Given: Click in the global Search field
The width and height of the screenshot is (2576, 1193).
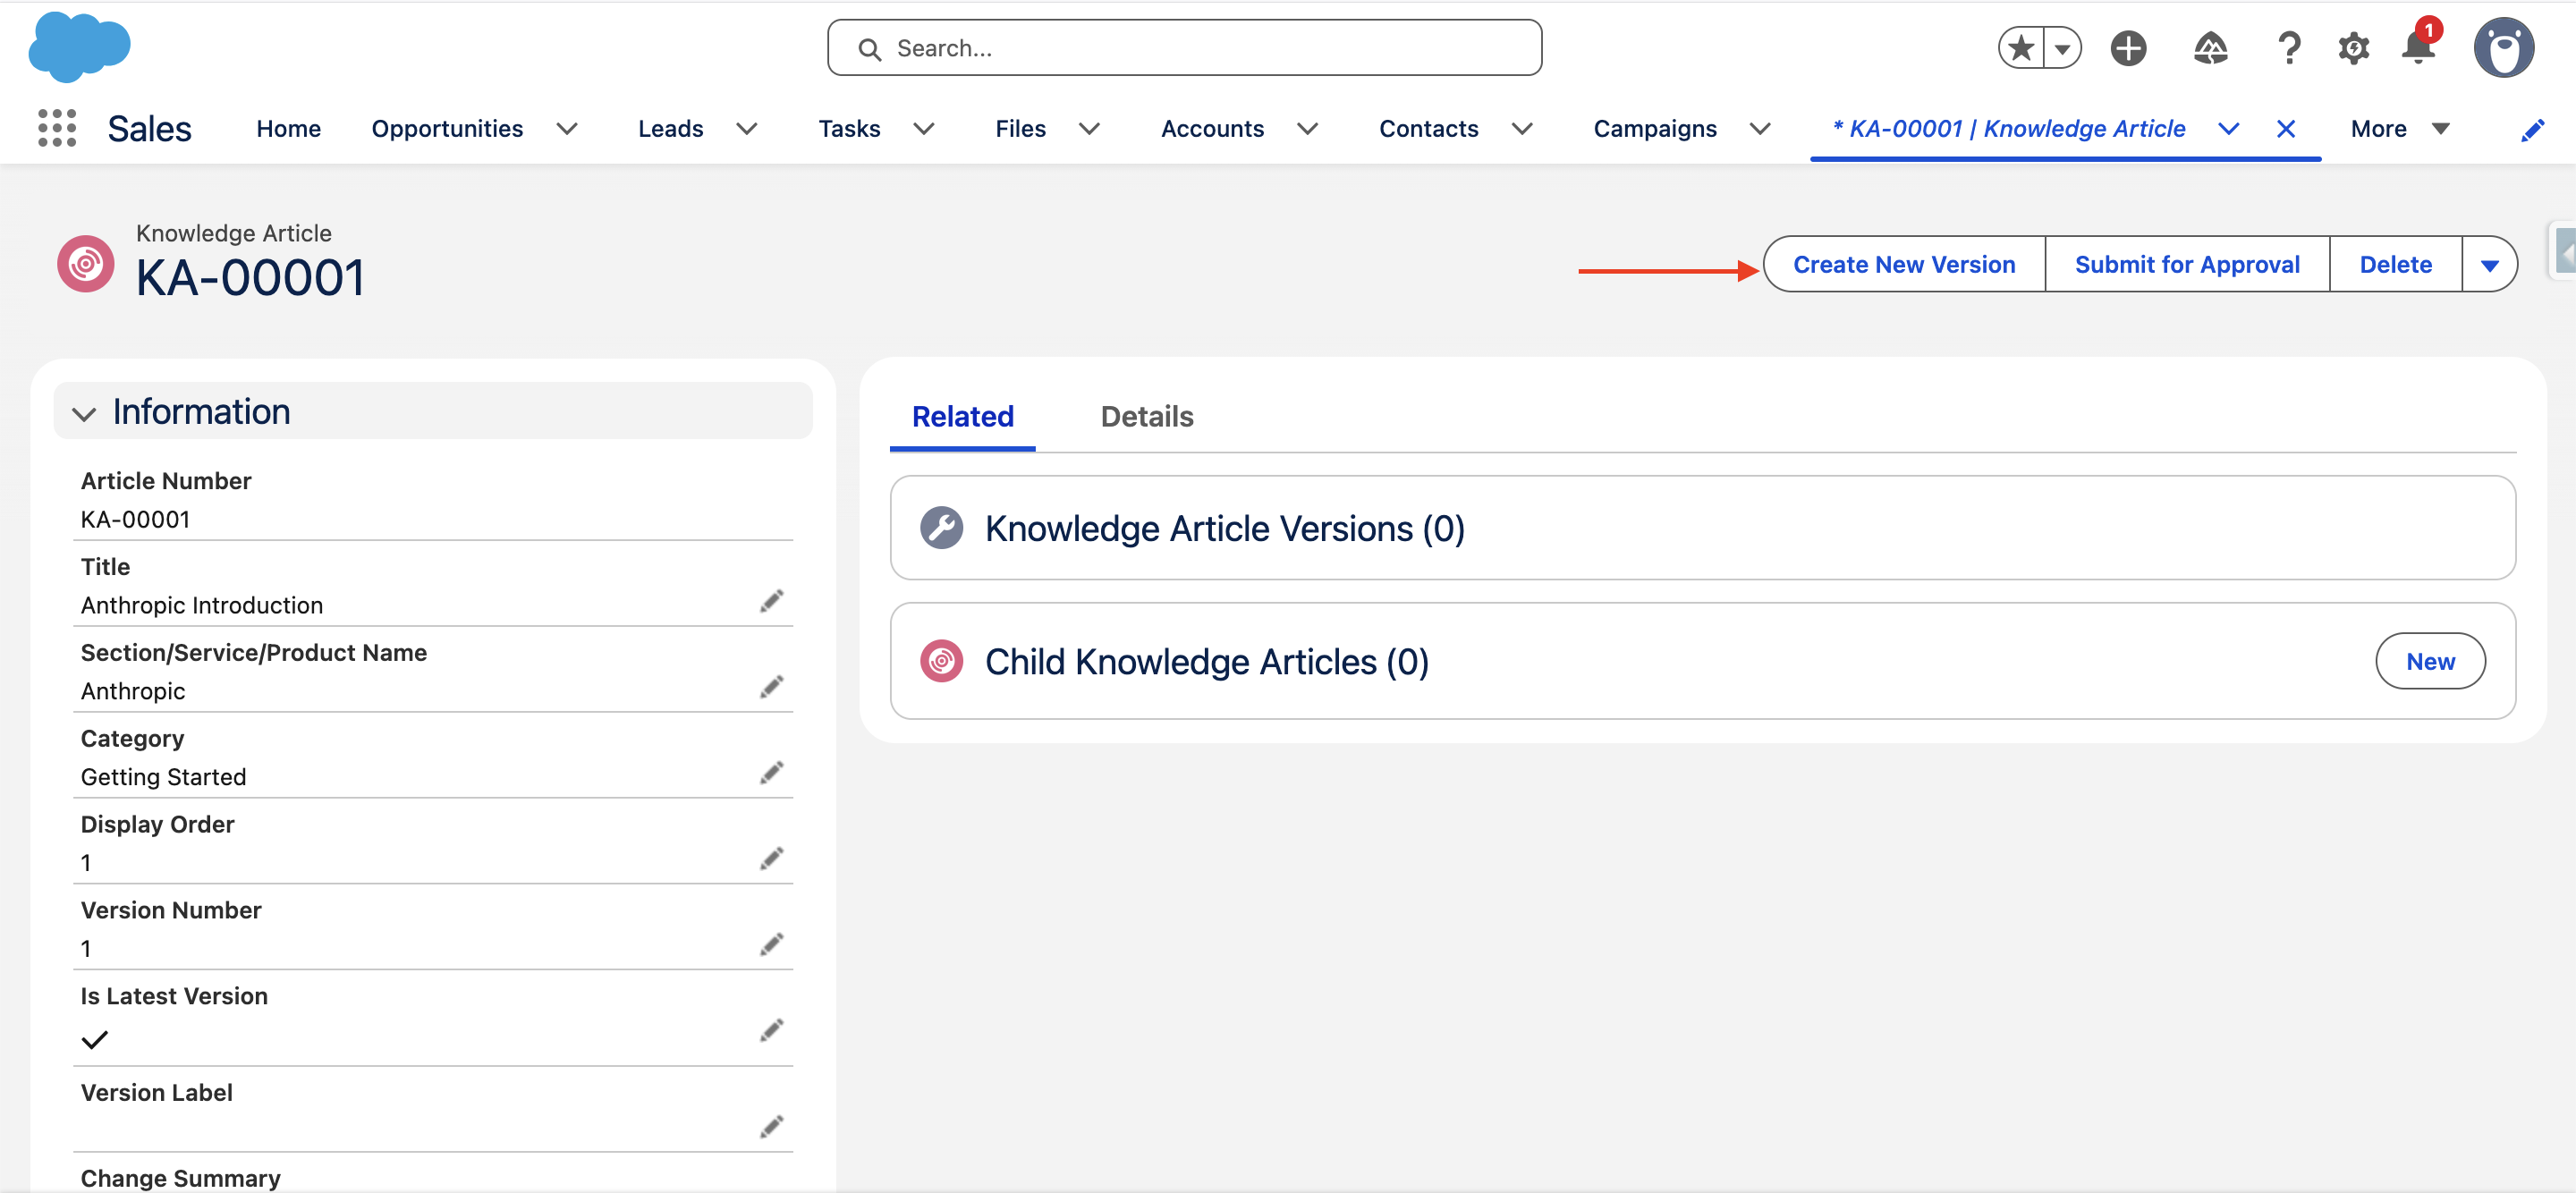Looking at the screenshot, I should coord(1184,48).
